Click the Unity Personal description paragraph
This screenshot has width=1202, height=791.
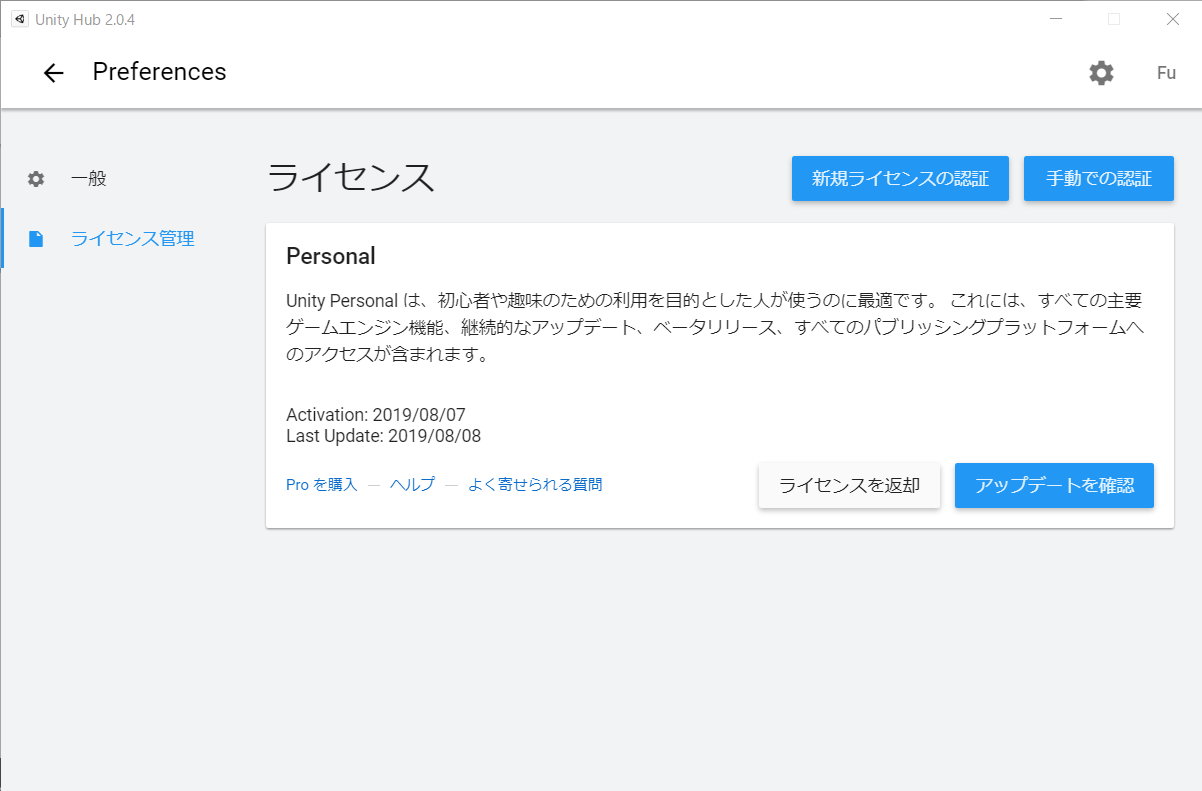pyautogui.click(x=714, y=328)
